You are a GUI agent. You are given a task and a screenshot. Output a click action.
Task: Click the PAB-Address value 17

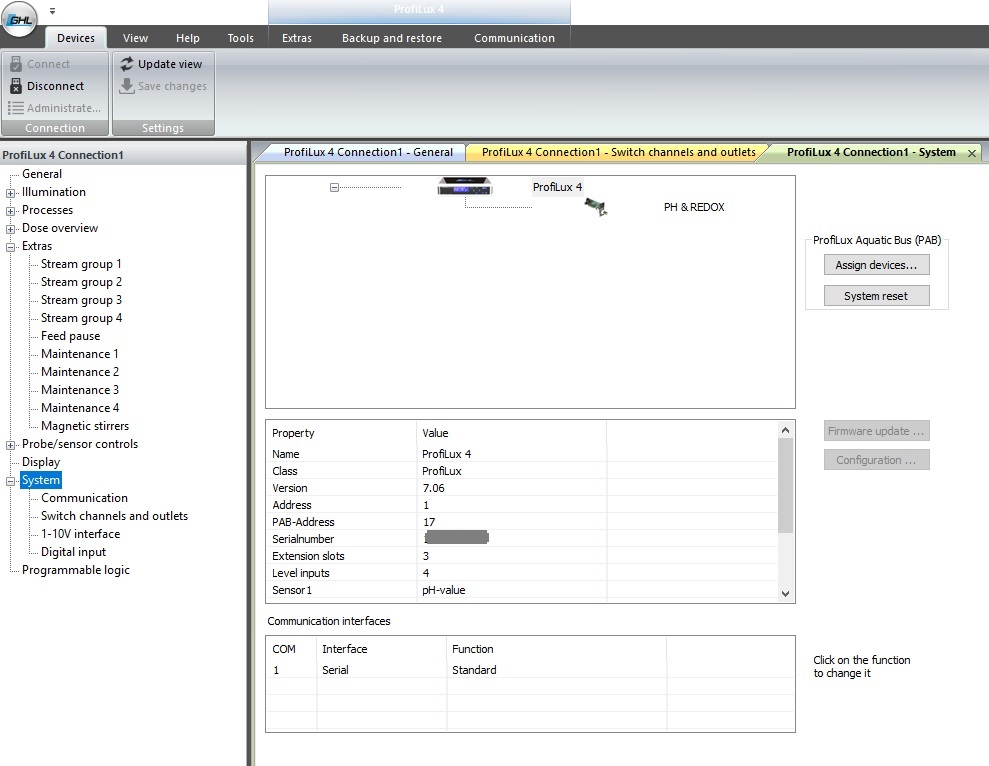pos(429,522)
